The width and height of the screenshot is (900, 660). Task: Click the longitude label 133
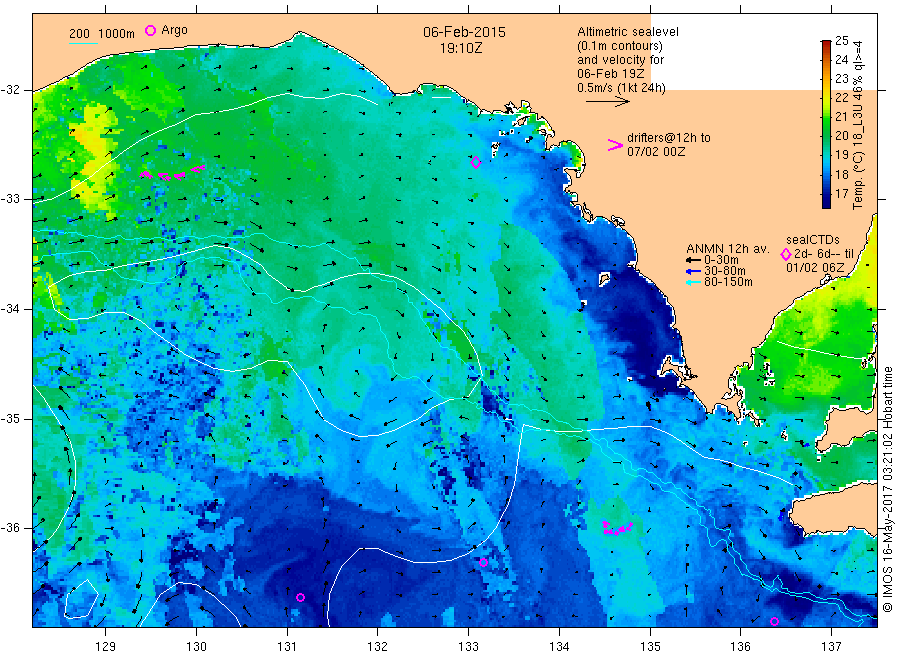coord(468,647)
